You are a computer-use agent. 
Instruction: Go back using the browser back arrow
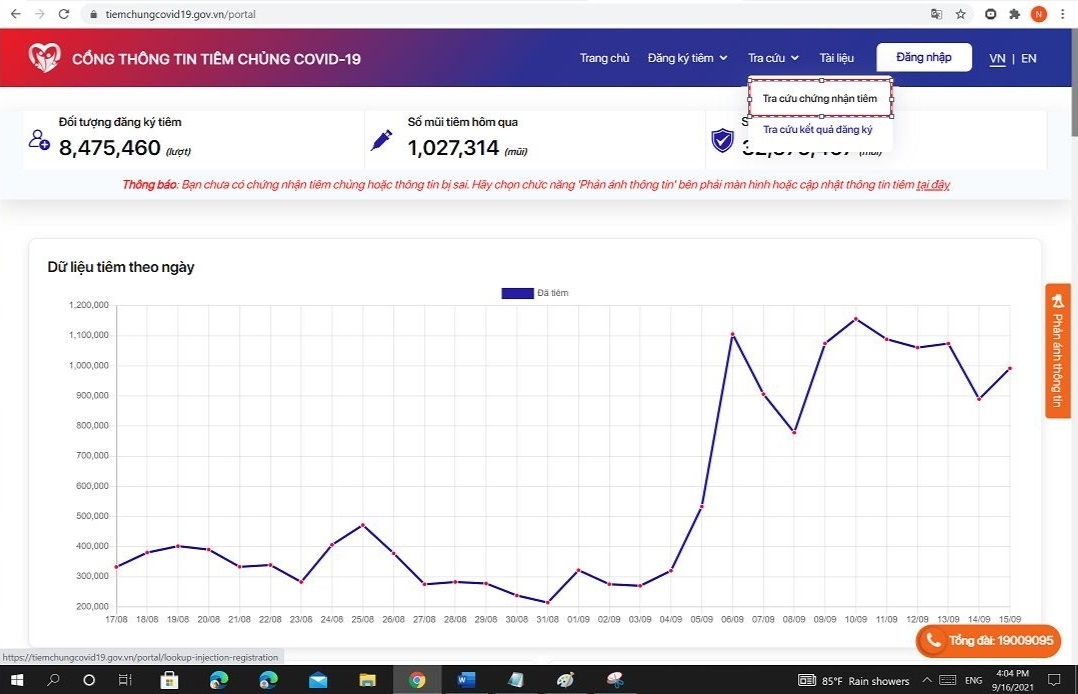(x=15, y=14)
